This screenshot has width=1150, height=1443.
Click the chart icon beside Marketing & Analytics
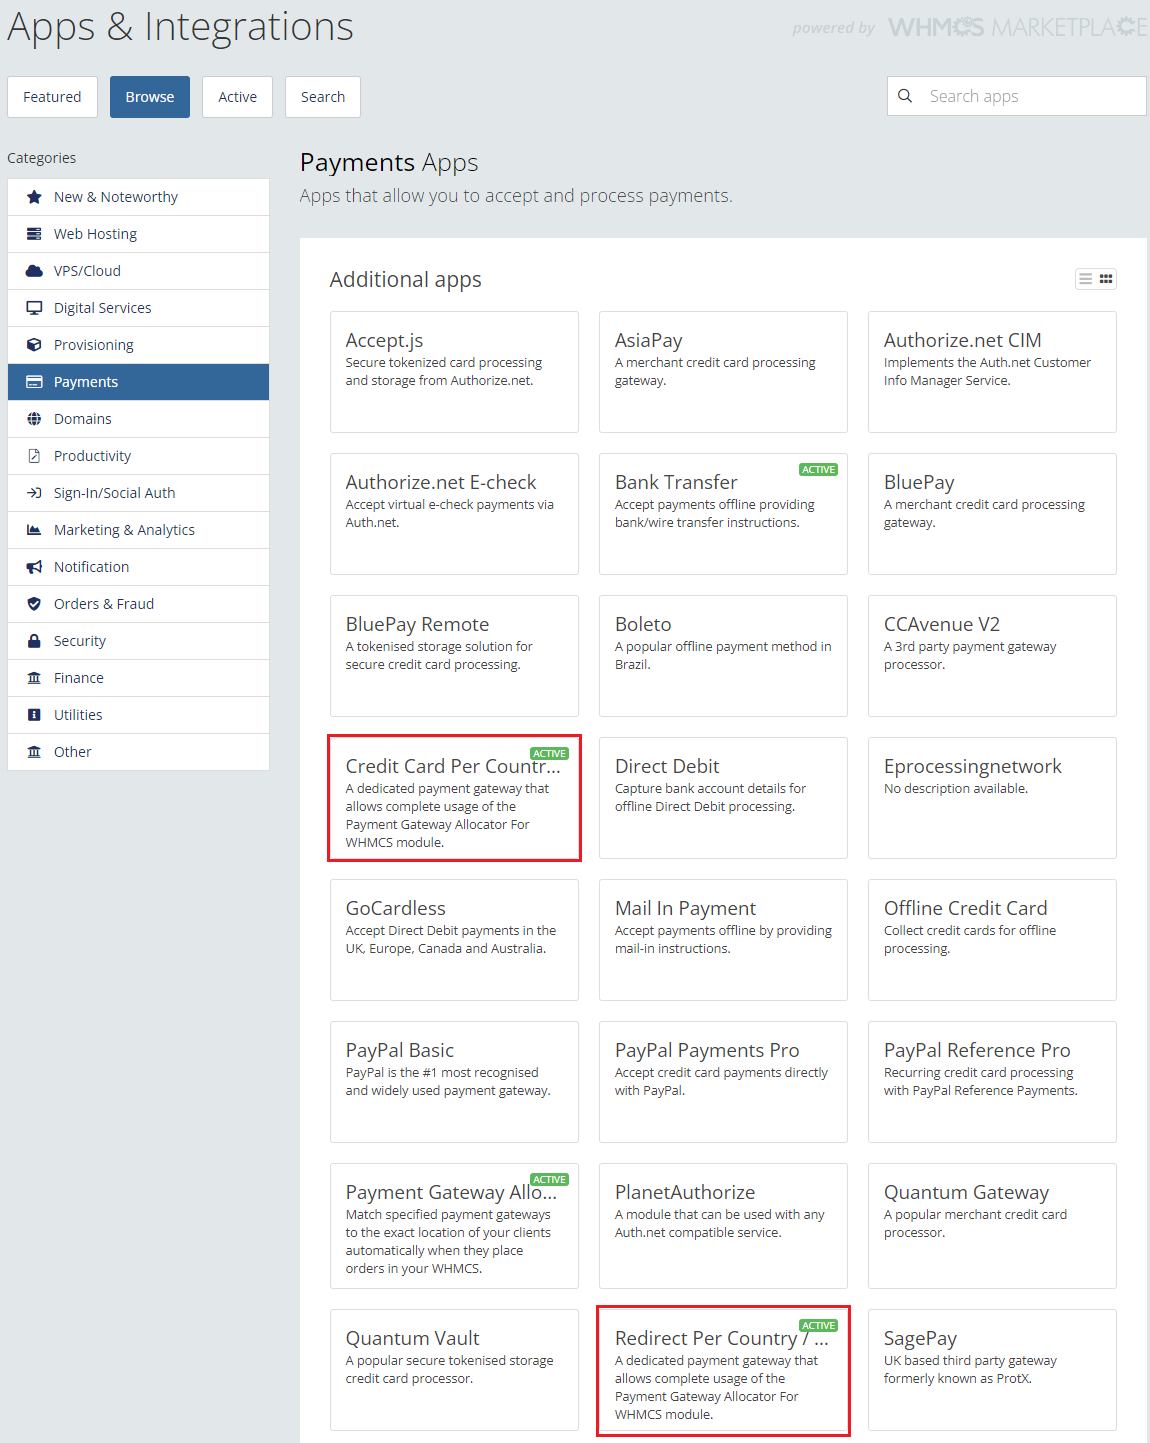click(x=34, y=530)
